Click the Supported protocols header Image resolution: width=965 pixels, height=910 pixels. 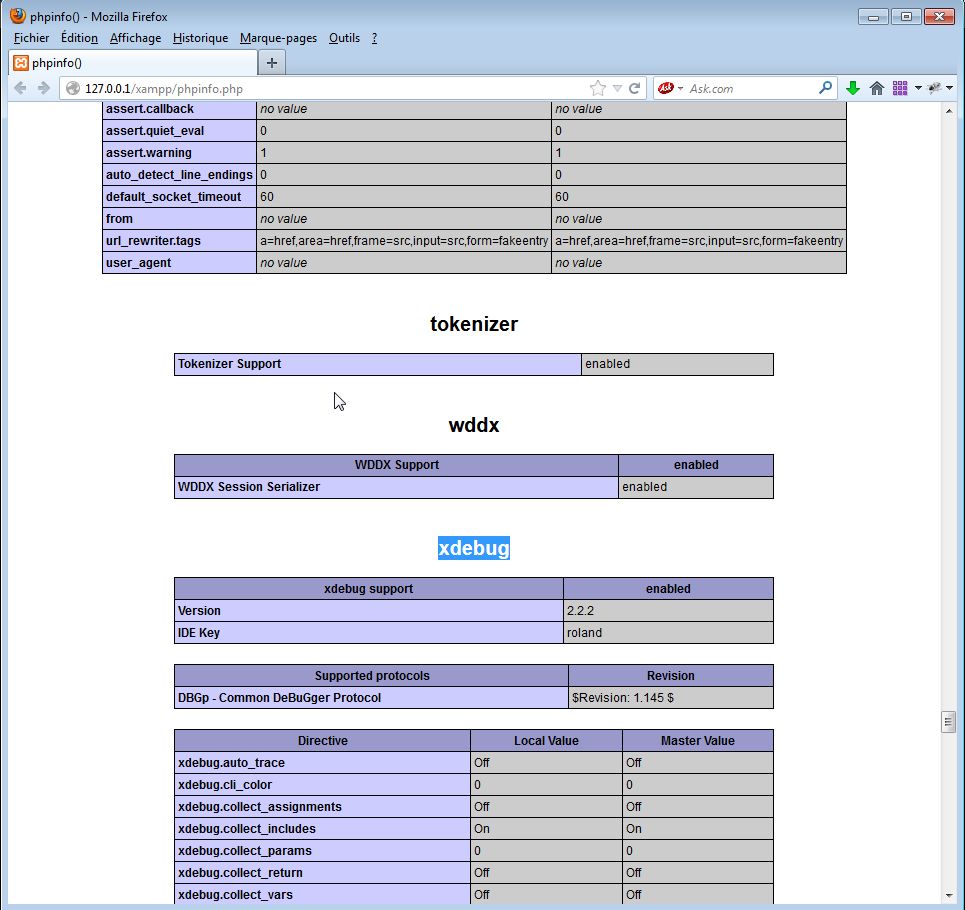371,676
